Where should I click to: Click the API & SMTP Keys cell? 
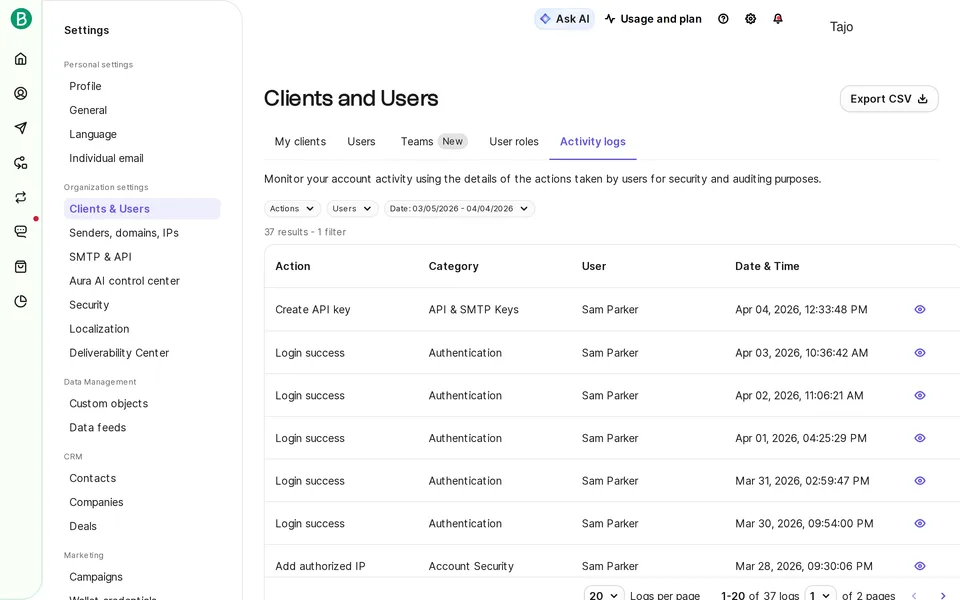pos(473,309)
